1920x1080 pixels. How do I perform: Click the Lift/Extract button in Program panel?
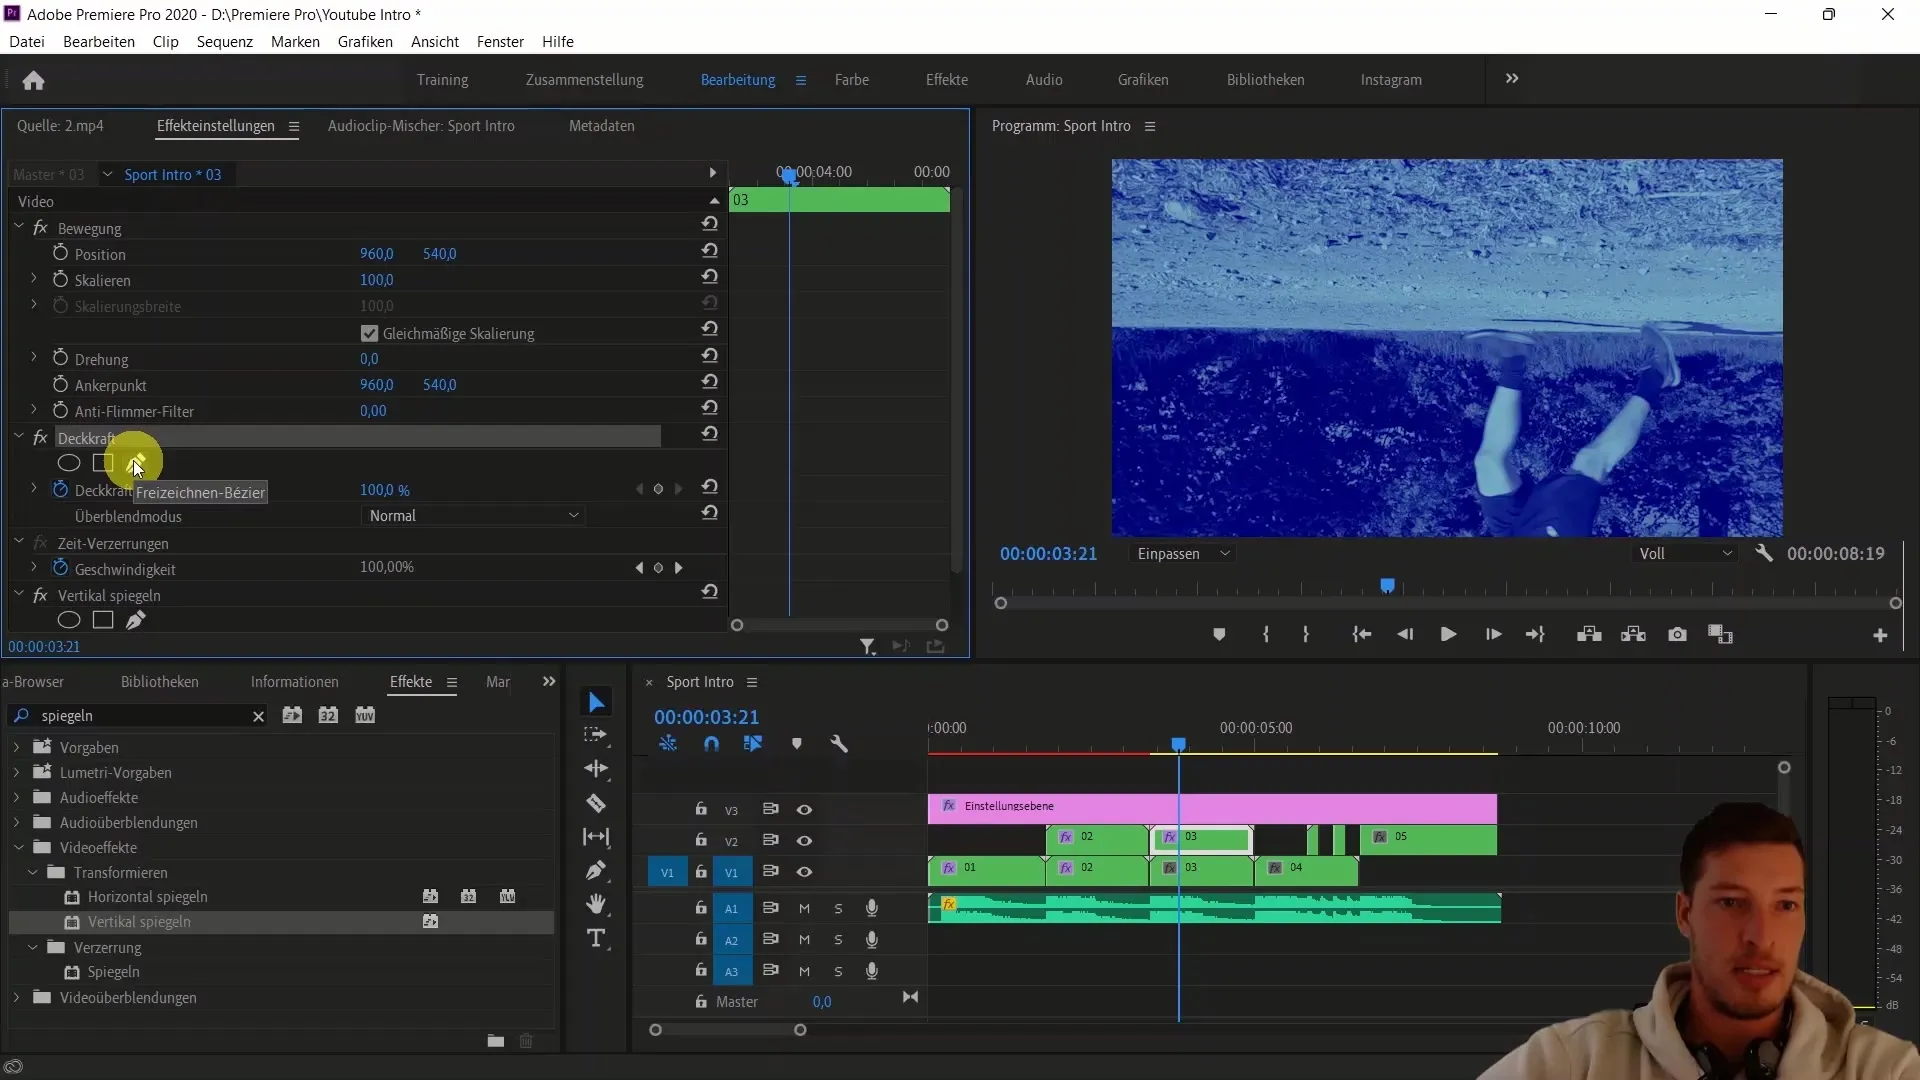coord(1590,636)
